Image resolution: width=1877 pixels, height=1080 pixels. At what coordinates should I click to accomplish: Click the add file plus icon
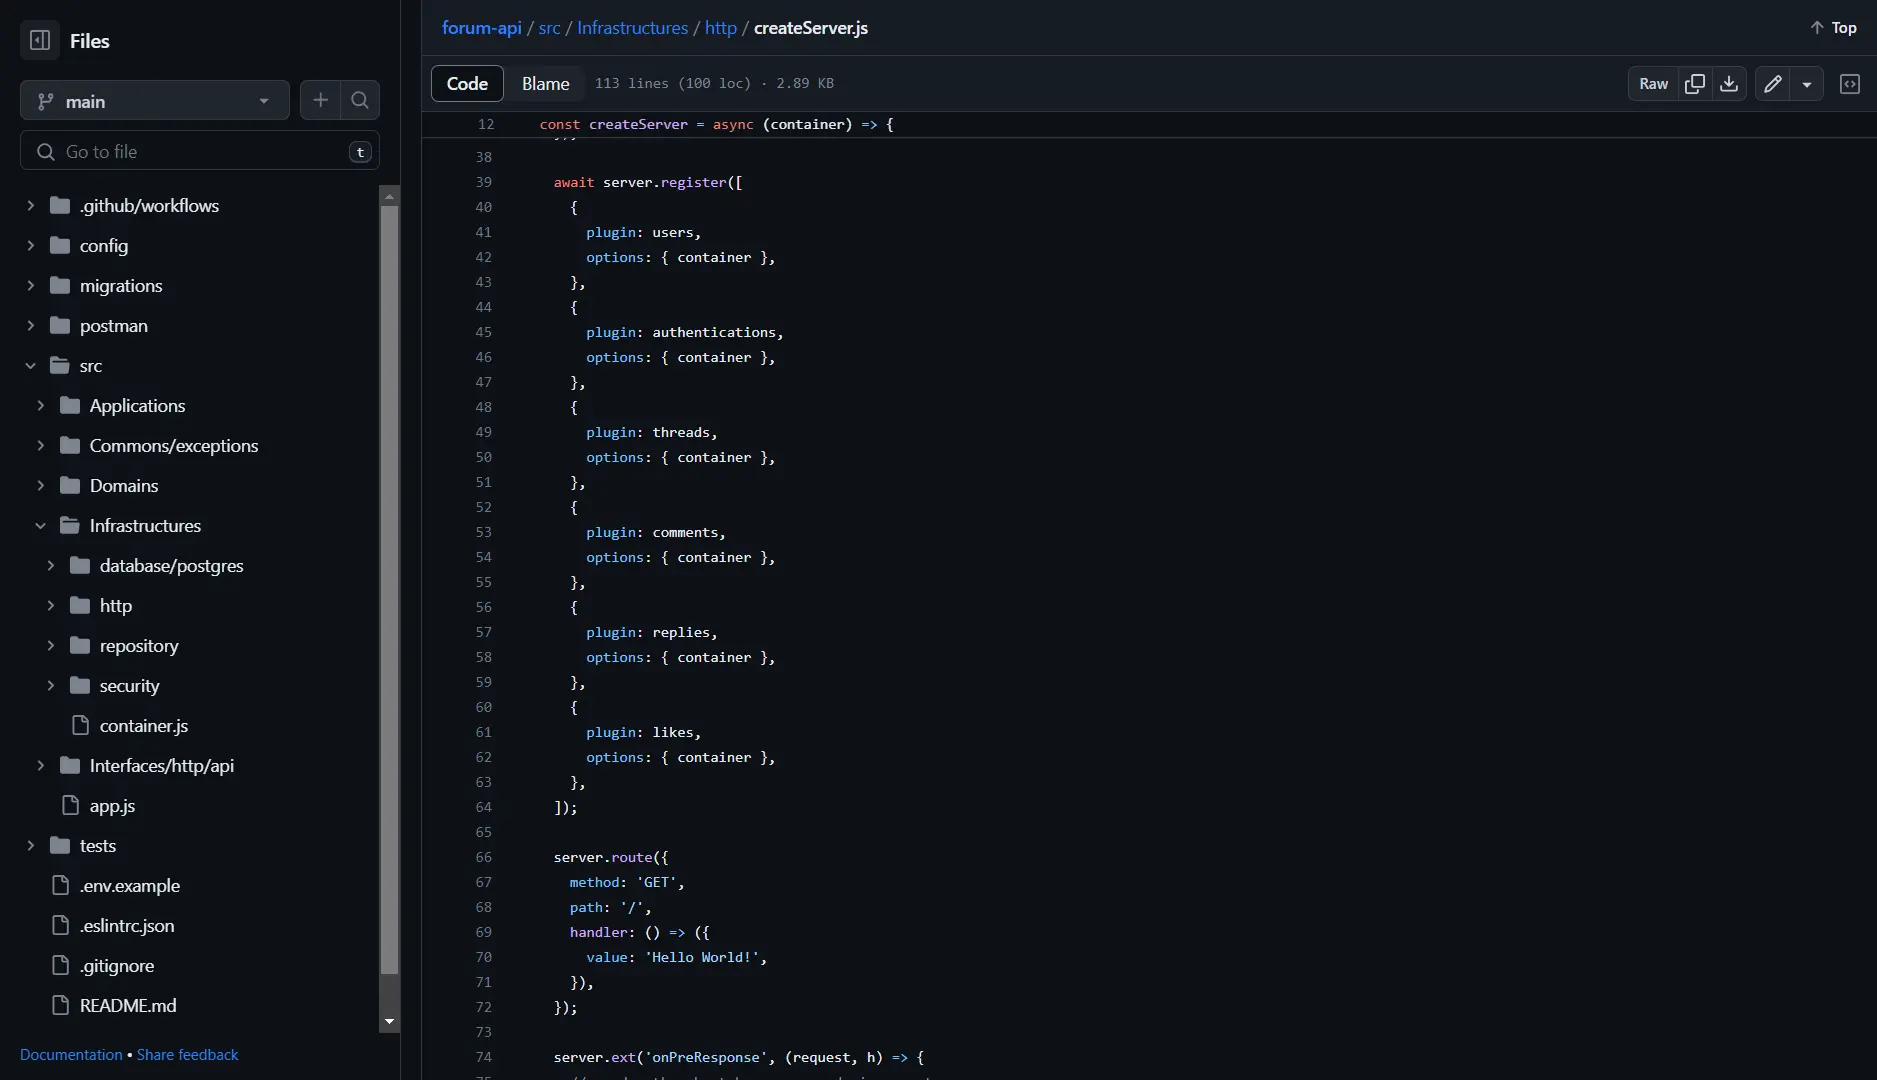point(320,100)
